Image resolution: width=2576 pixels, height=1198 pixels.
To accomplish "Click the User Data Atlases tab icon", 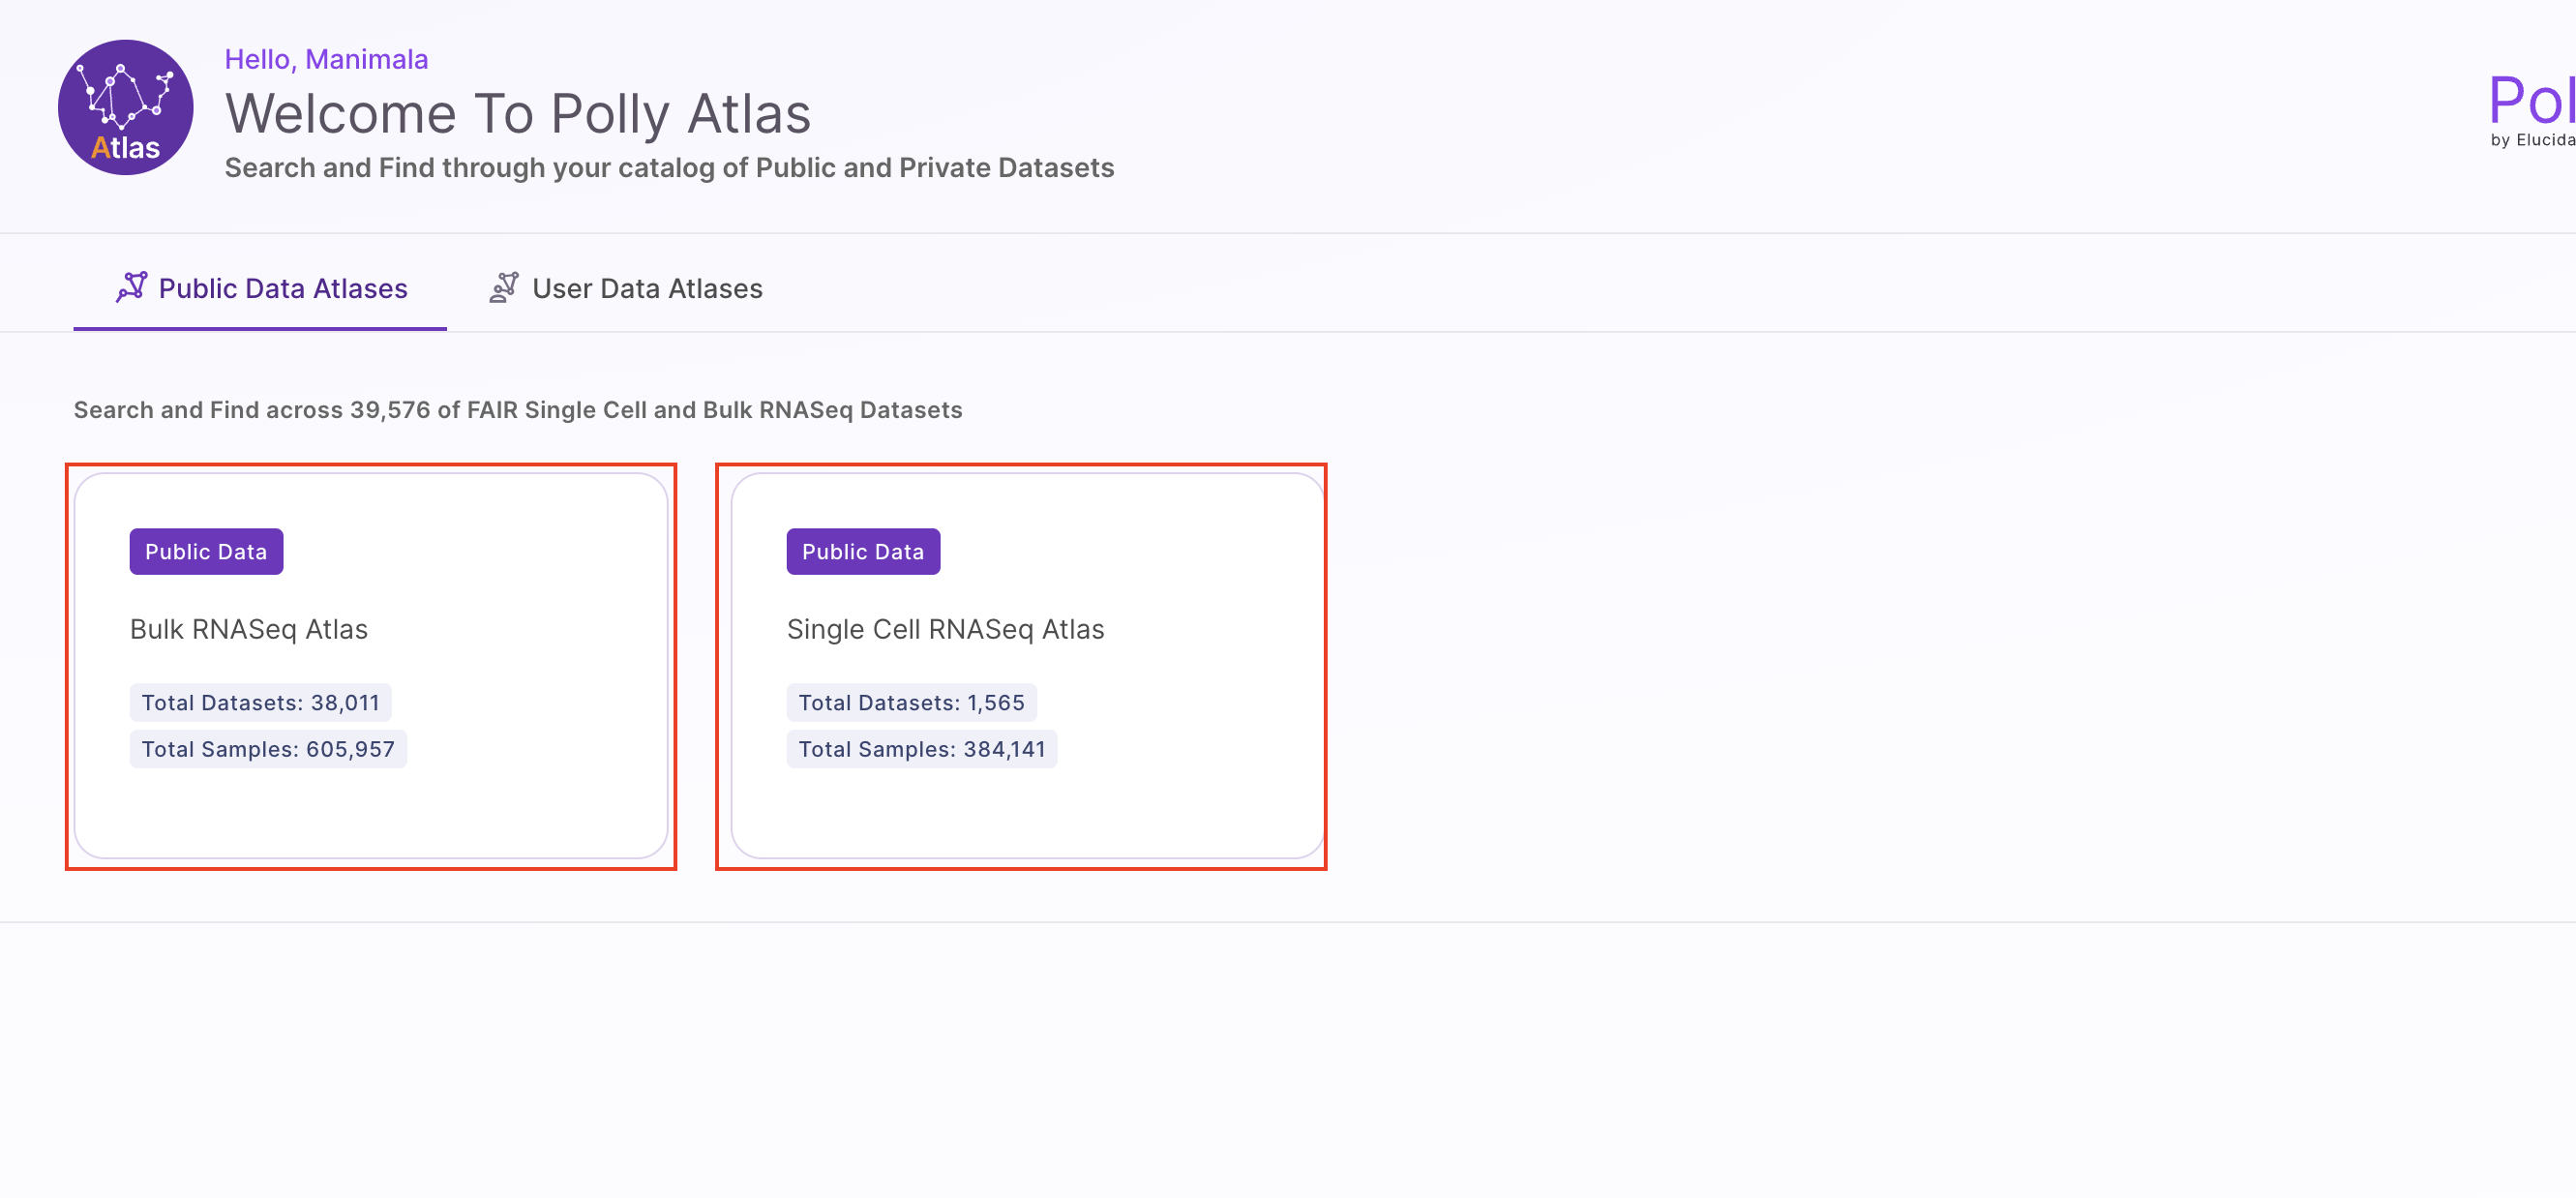I will pyautogui.click(x=504, y=287).
